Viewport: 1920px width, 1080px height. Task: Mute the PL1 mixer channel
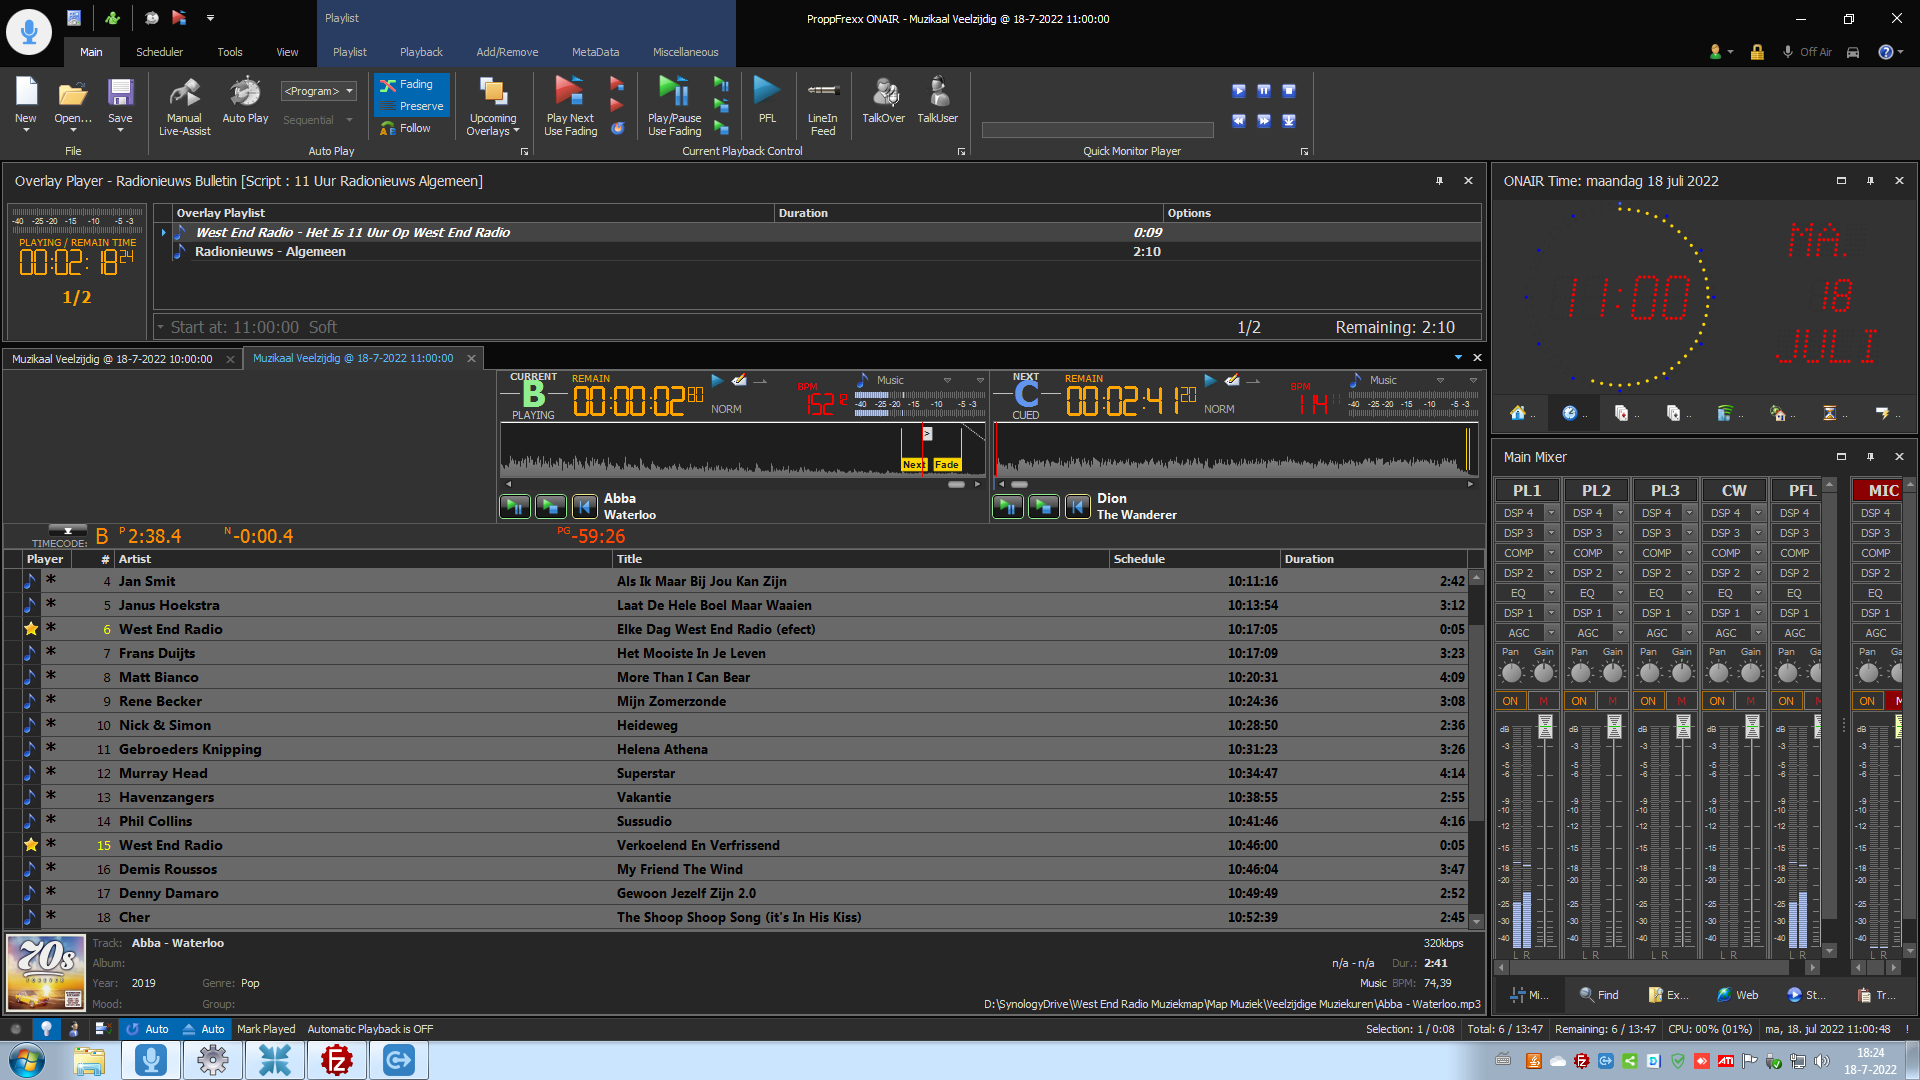[1543, 701]
